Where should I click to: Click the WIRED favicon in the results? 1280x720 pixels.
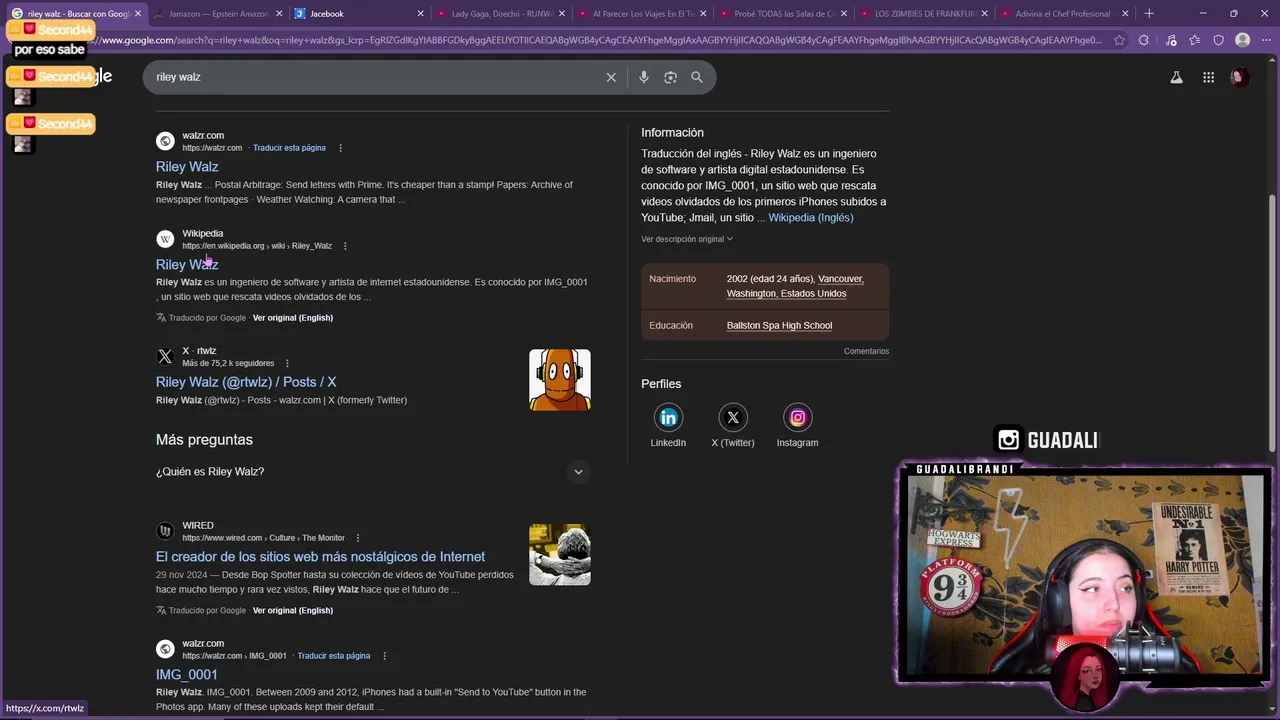[165, 531]
